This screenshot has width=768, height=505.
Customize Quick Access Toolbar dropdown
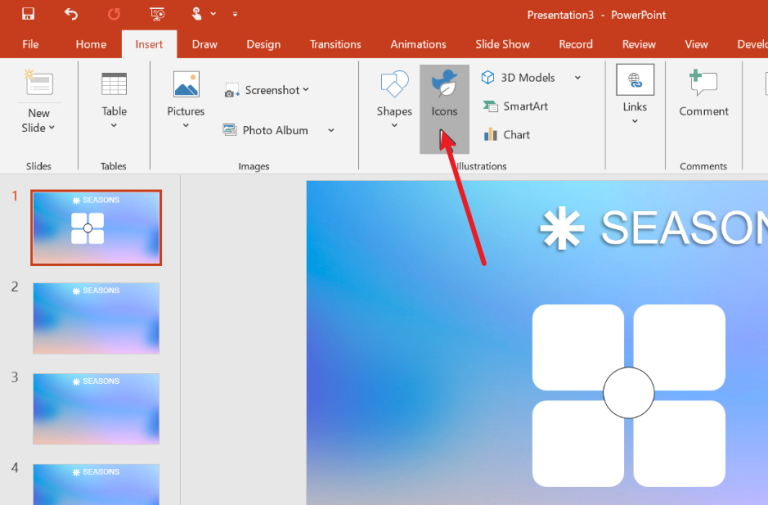click(235, 15)
